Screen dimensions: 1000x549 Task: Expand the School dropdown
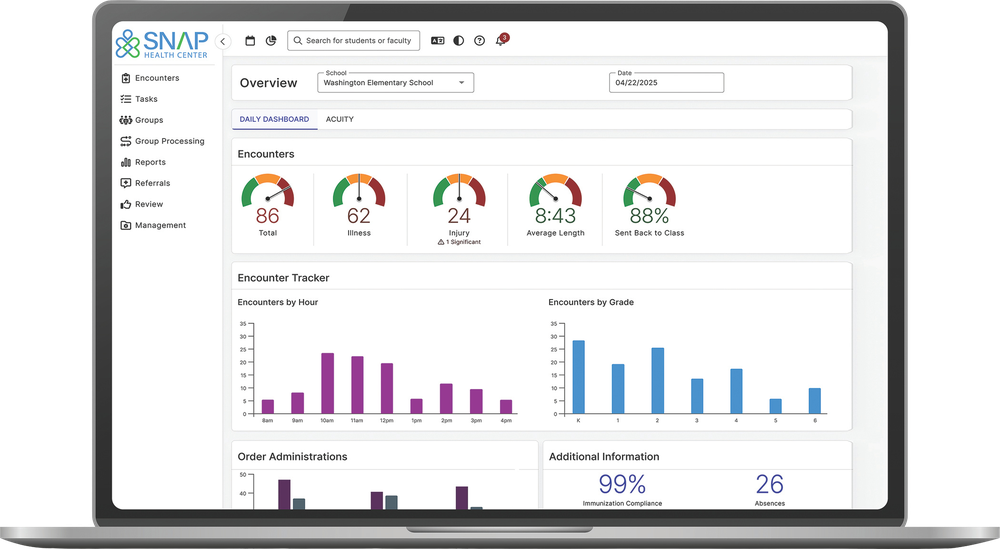tap(395, 82)
